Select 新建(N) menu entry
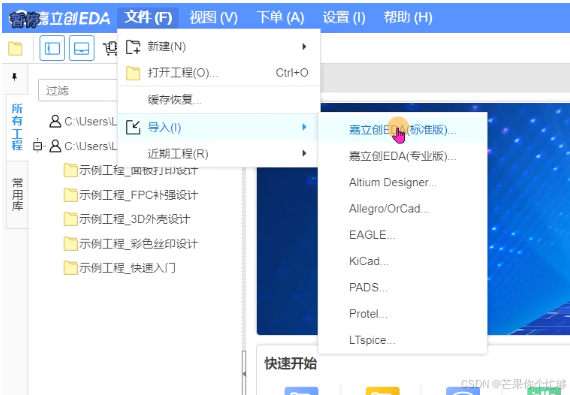This screenshot has width=570, height=395. point(219,47)
